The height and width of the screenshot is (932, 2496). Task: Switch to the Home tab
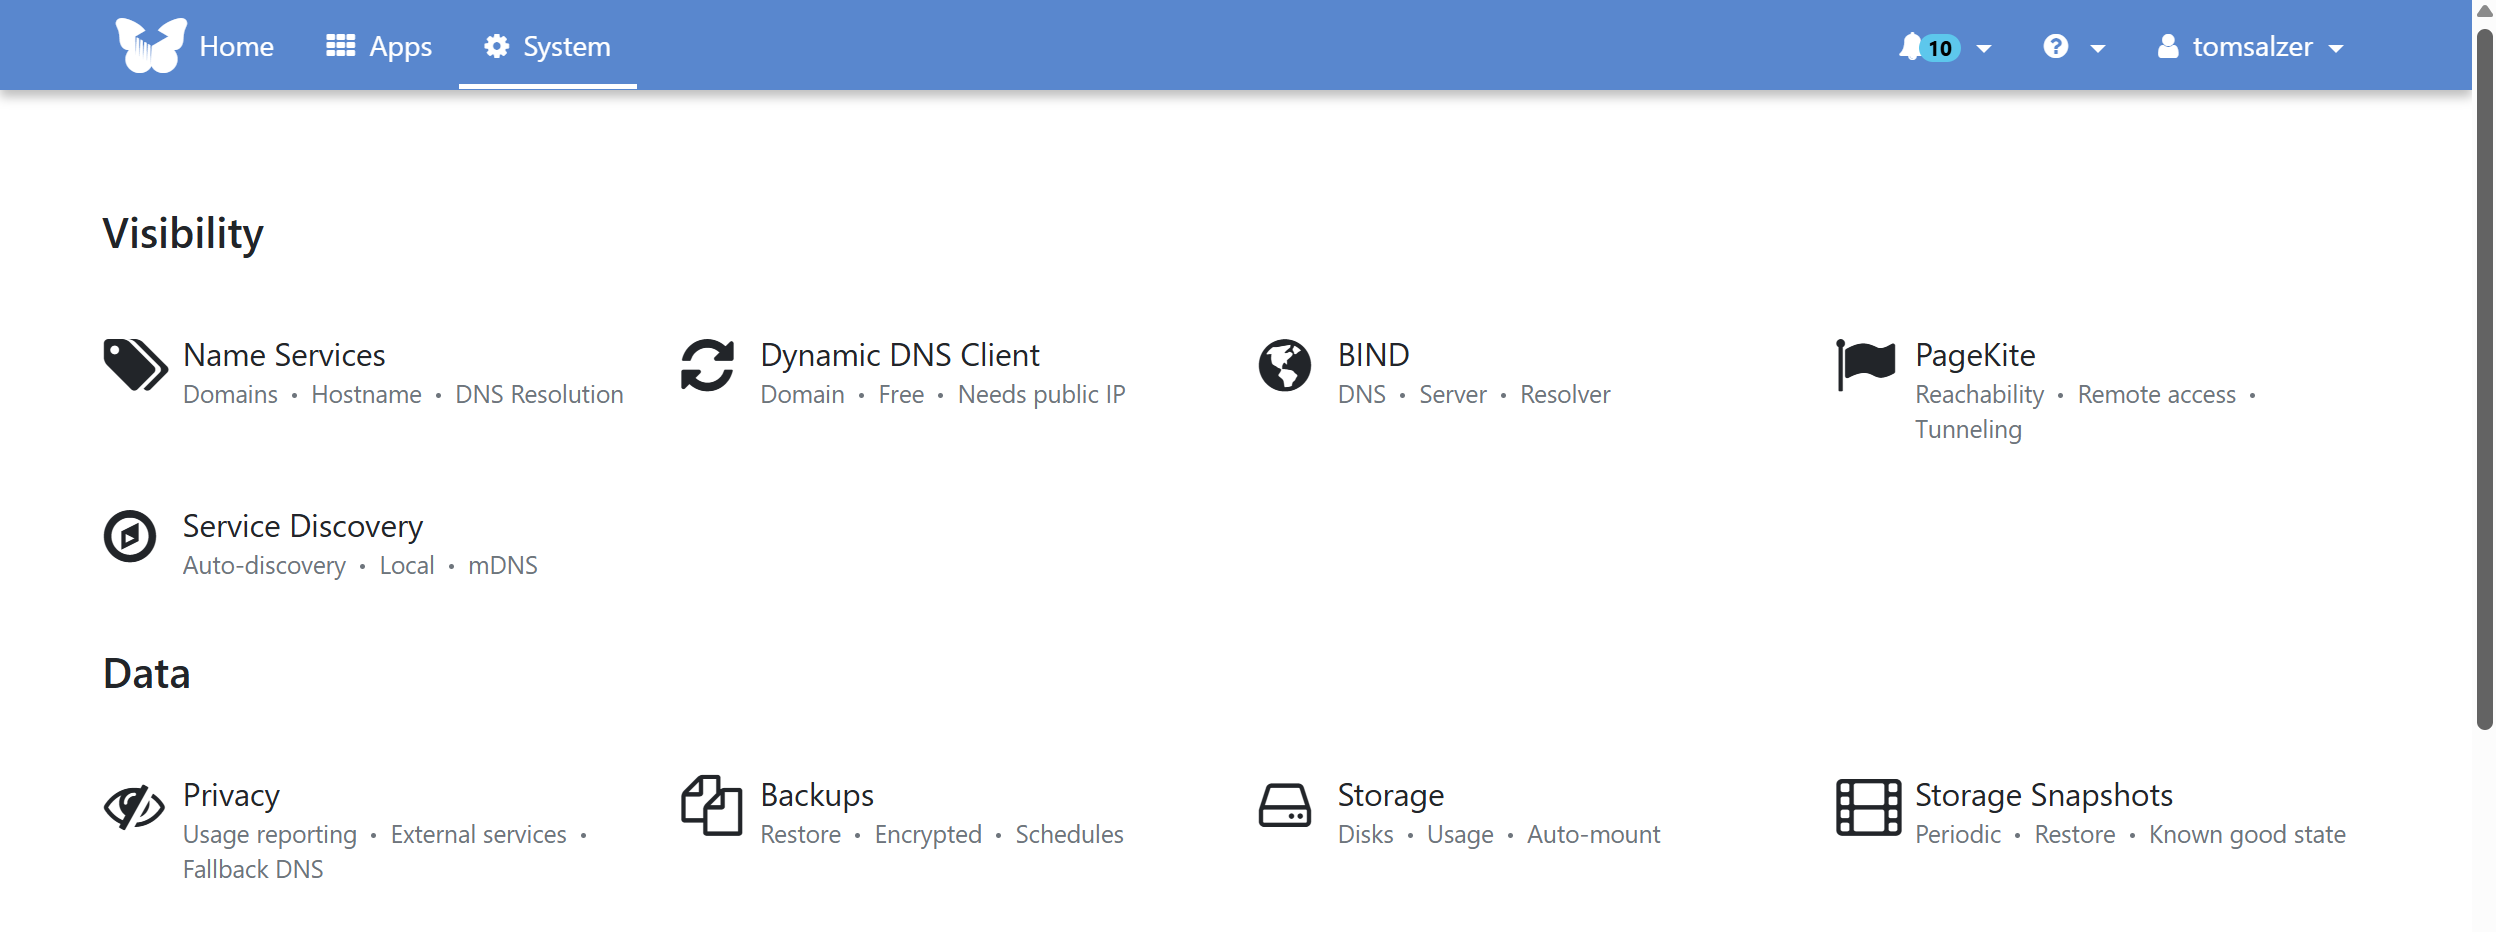click(236, 46)
